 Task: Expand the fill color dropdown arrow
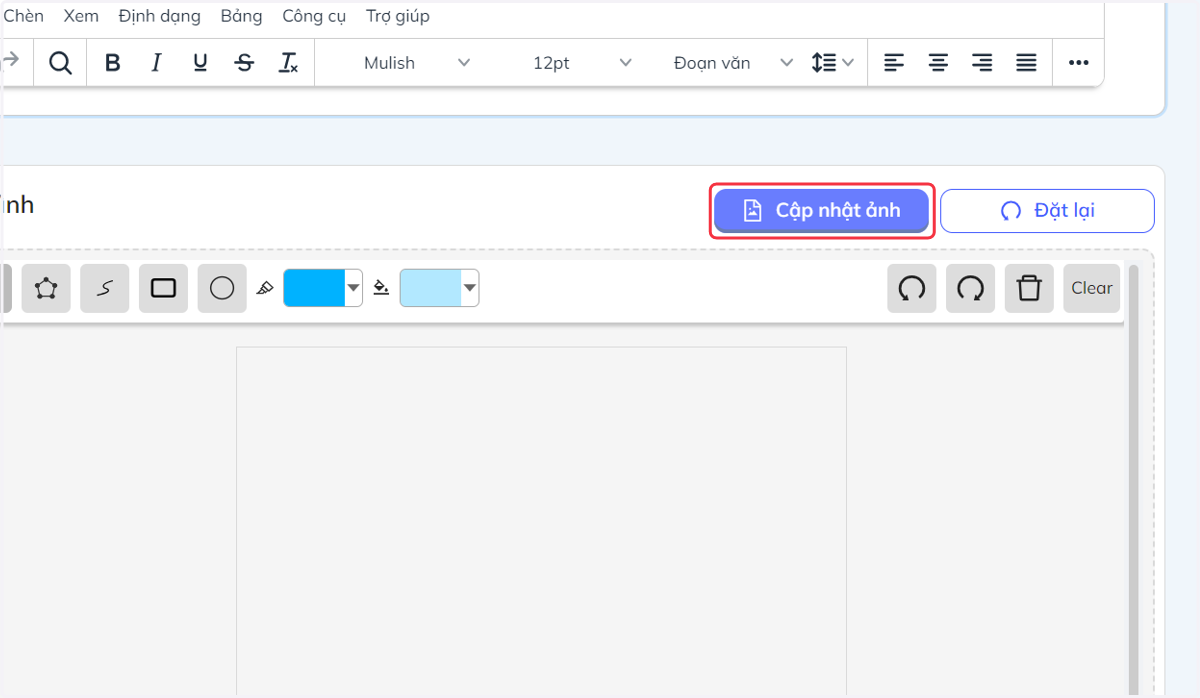(470, 289)
